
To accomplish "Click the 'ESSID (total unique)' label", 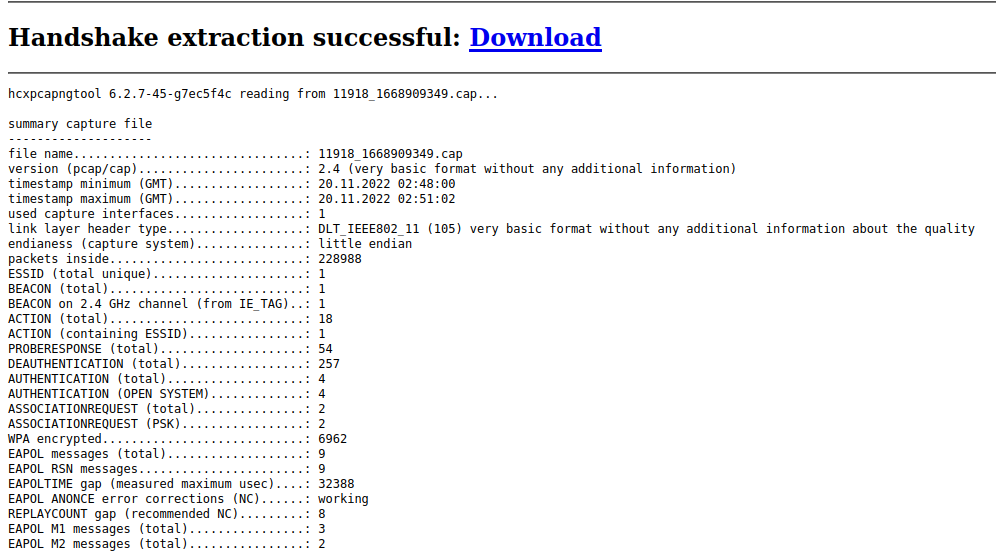I will pos(80,274).
